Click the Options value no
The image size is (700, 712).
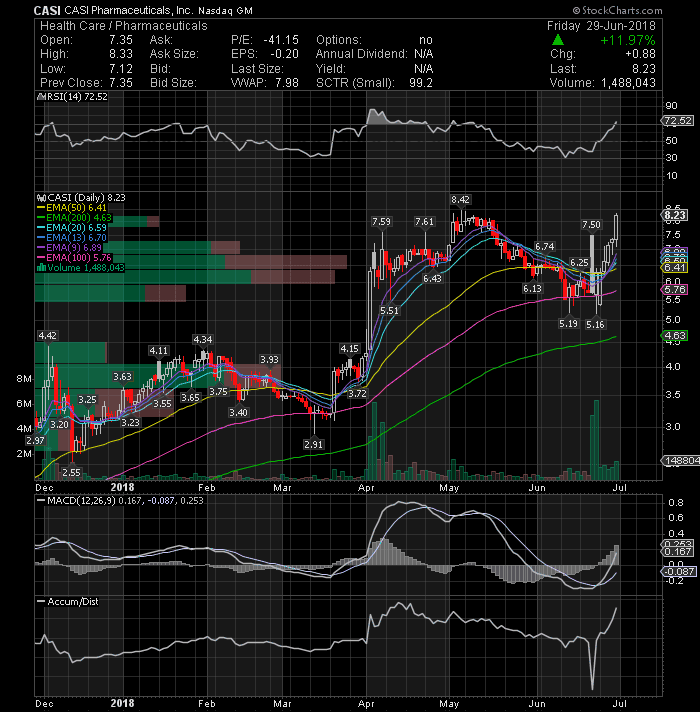(426, 40)
